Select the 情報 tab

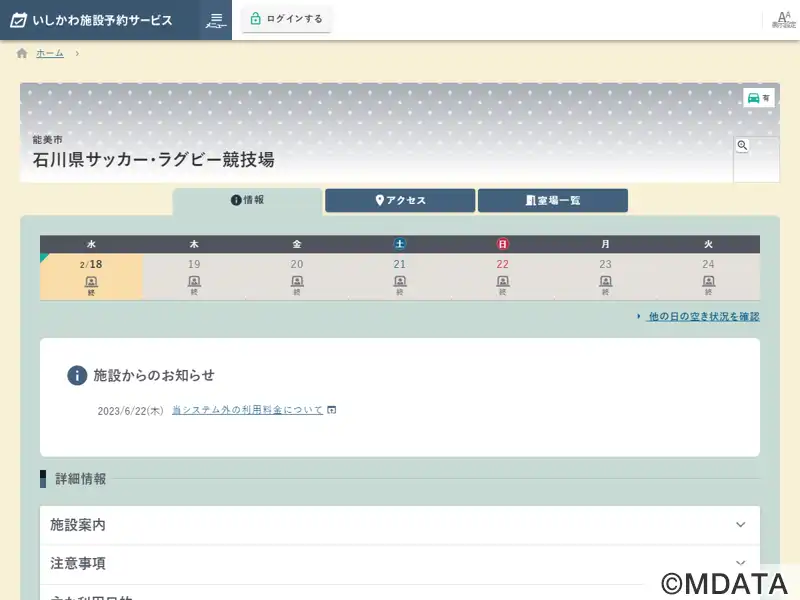[247, 200]
